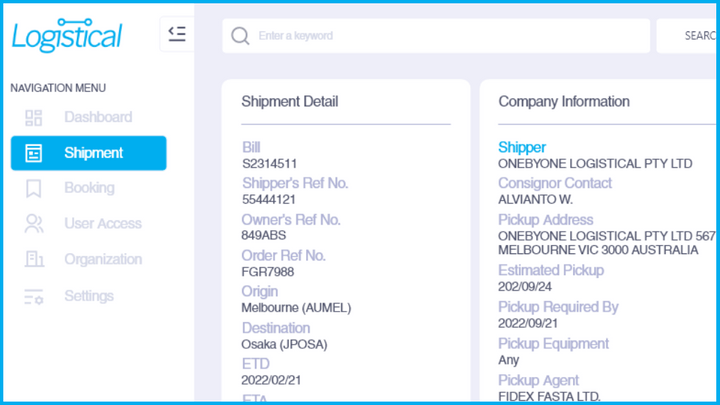
Task: Click the search magnifier icon
Action: 240,36
